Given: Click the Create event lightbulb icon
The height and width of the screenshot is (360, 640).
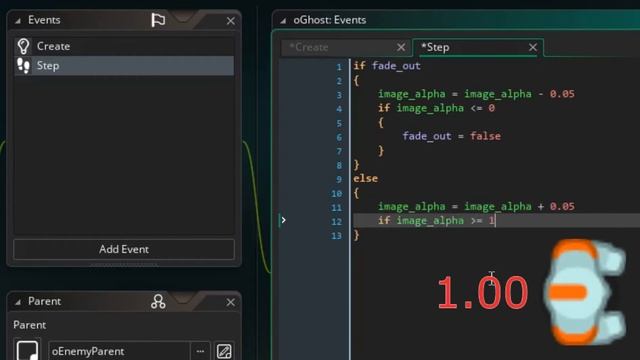Looking at the screenshot, I should 24,47.
